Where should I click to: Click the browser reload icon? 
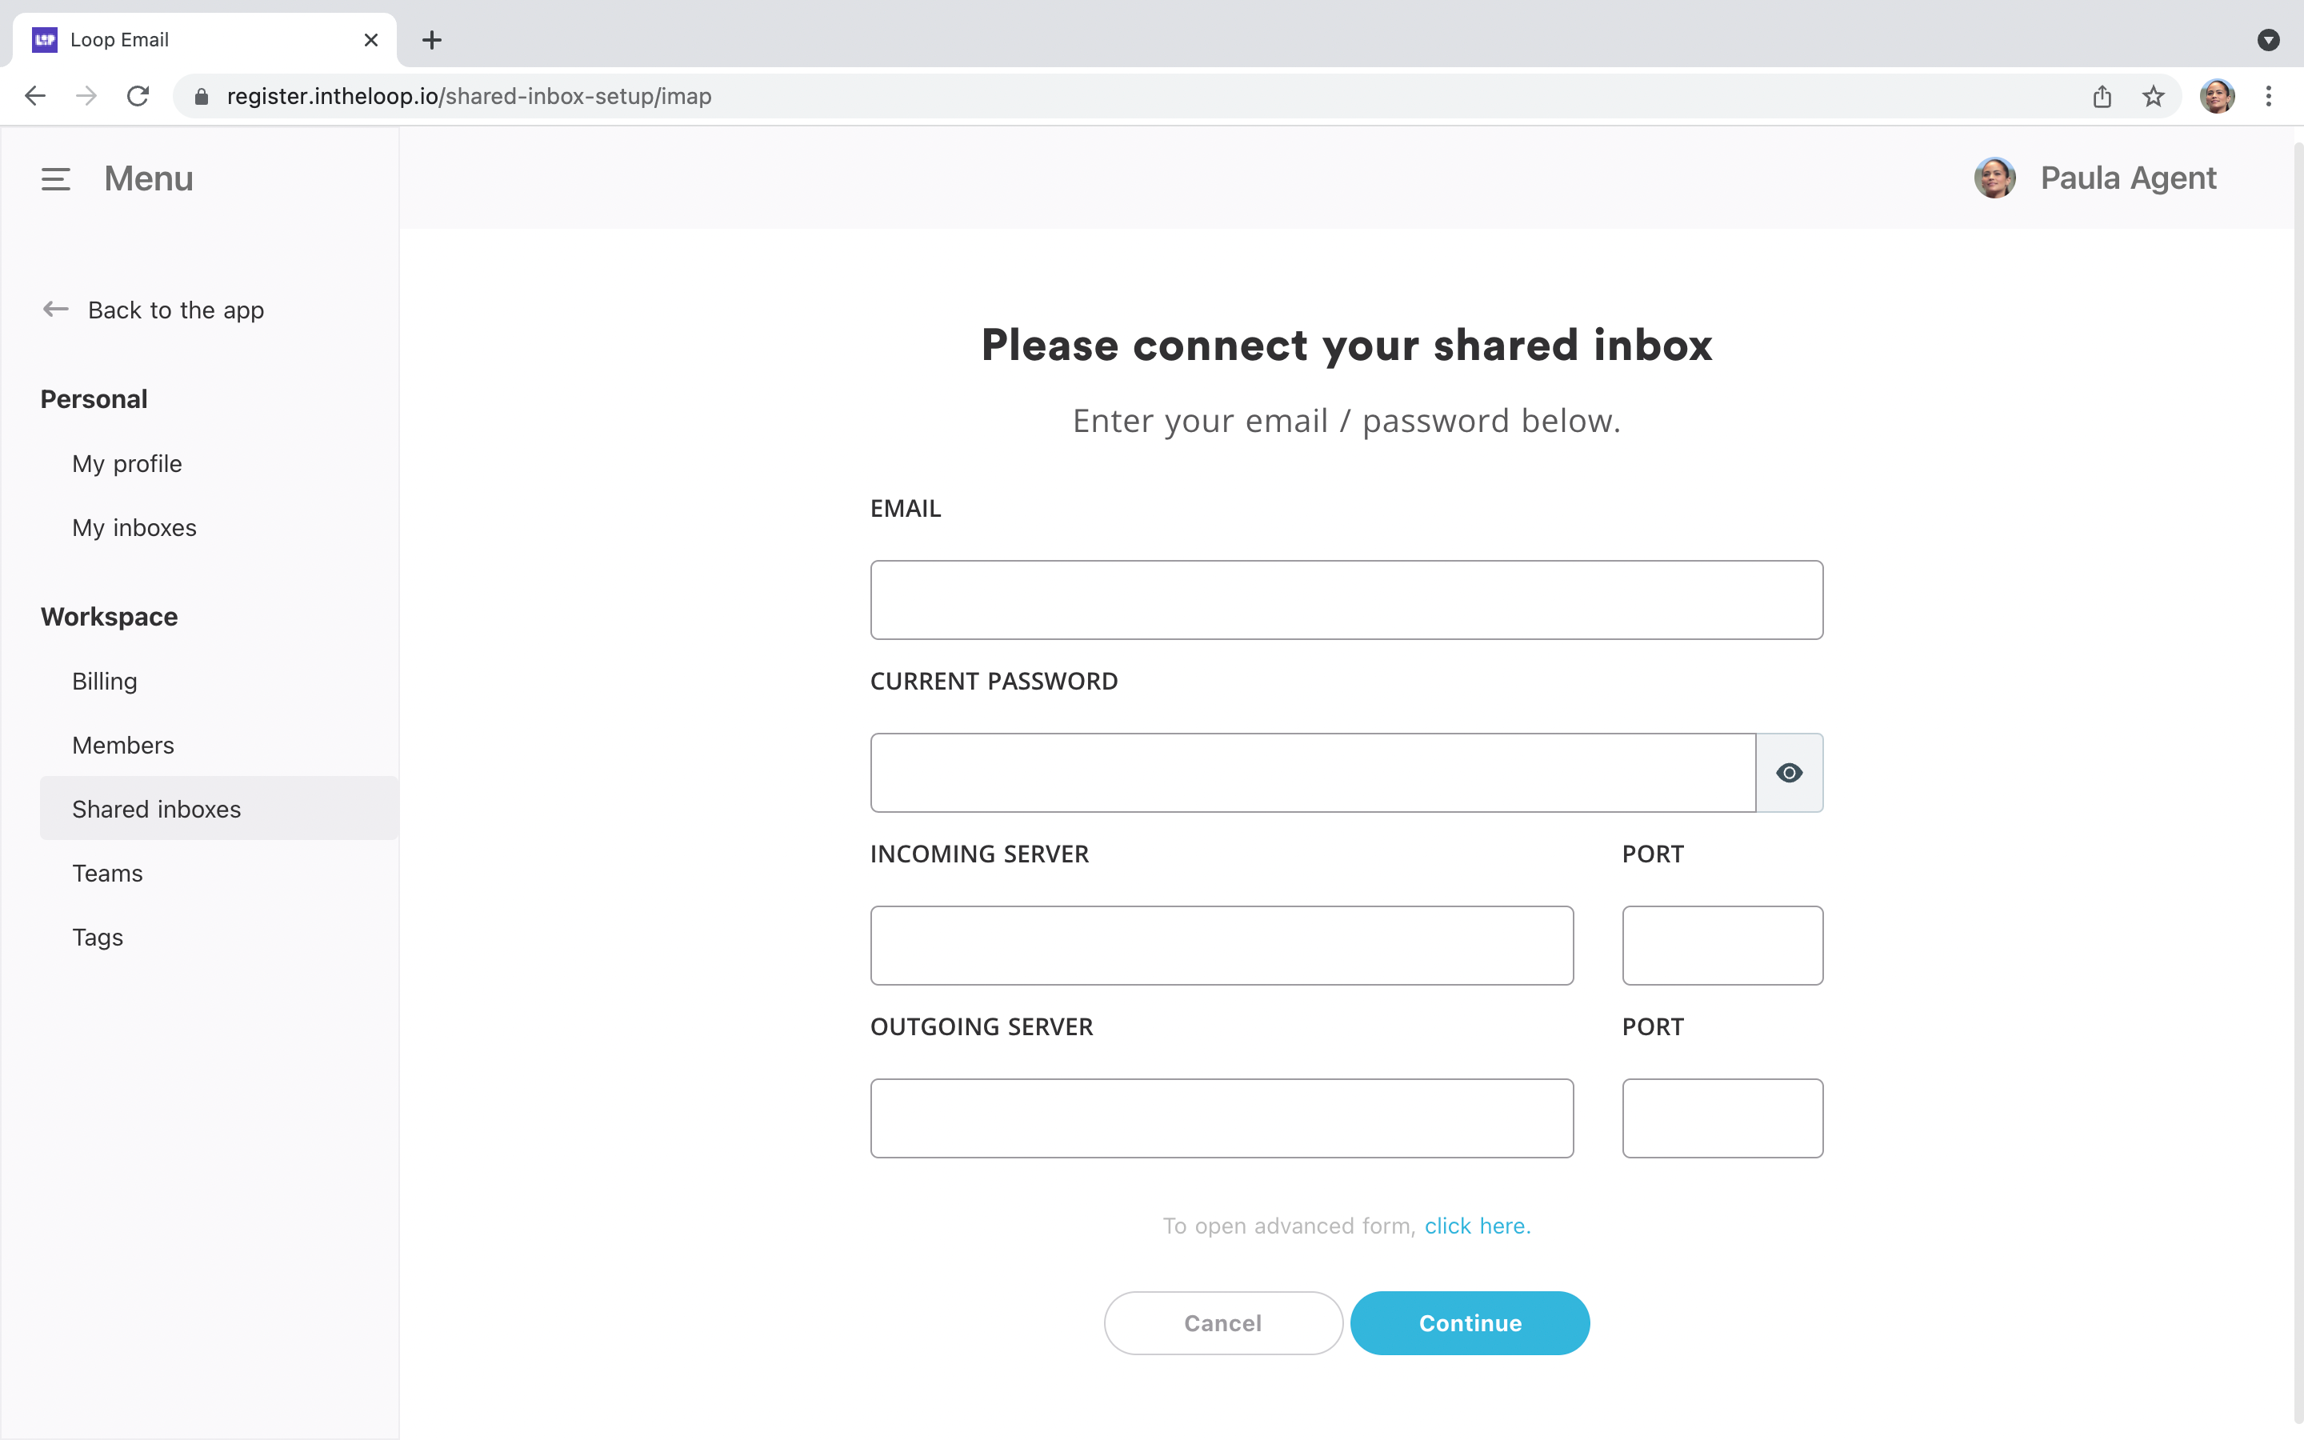tap(138, 96)
